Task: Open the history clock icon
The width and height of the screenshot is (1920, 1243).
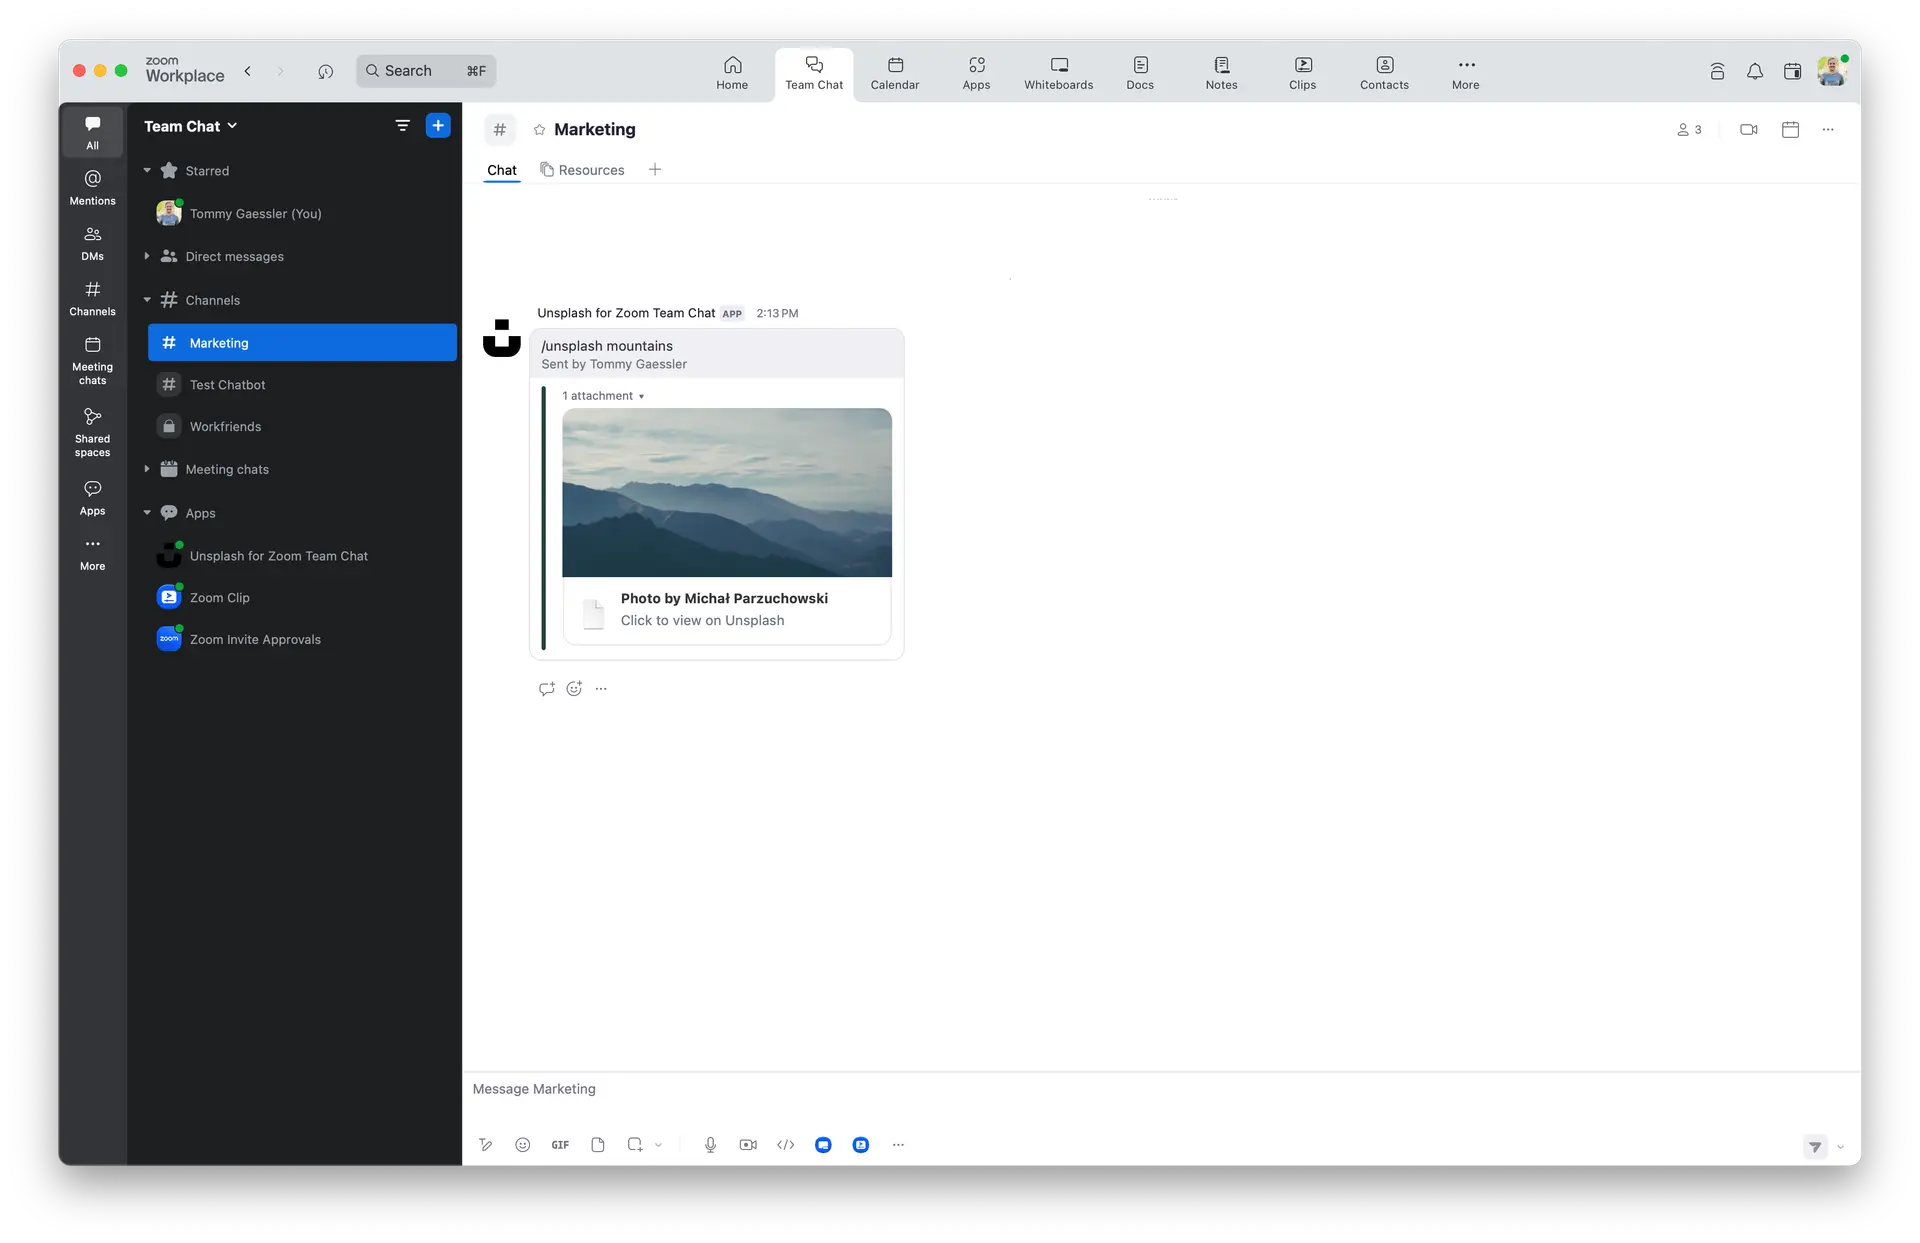Action: [x=325, y=71]
